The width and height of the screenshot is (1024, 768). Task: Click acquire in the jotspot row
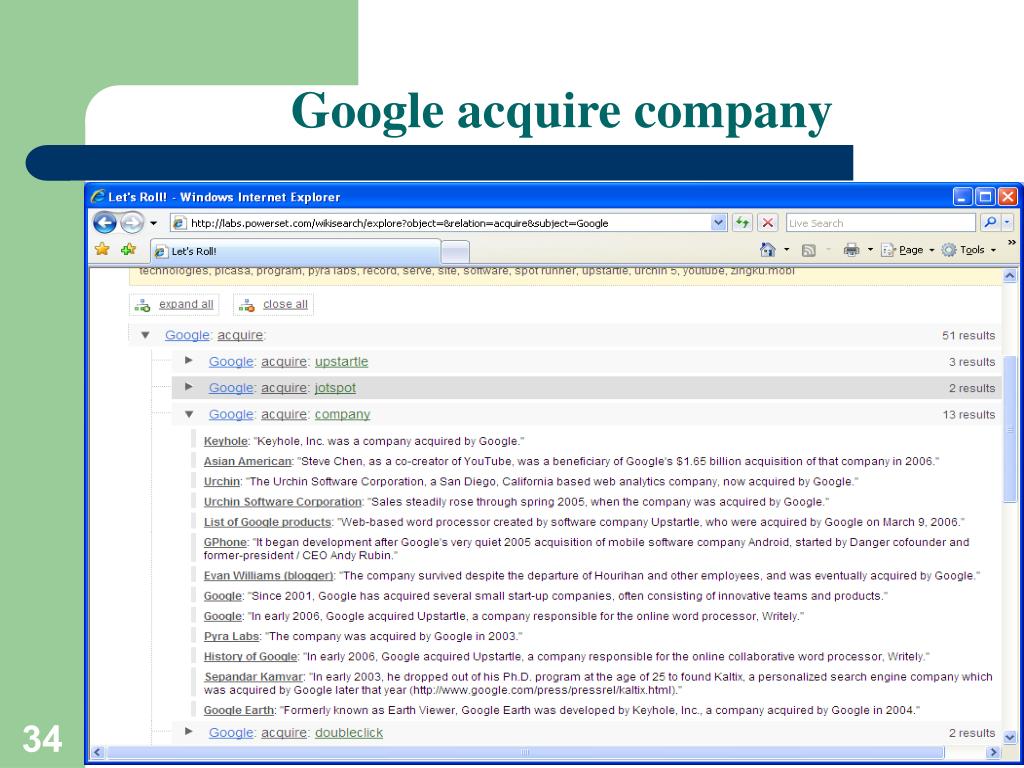click(284, 388)
